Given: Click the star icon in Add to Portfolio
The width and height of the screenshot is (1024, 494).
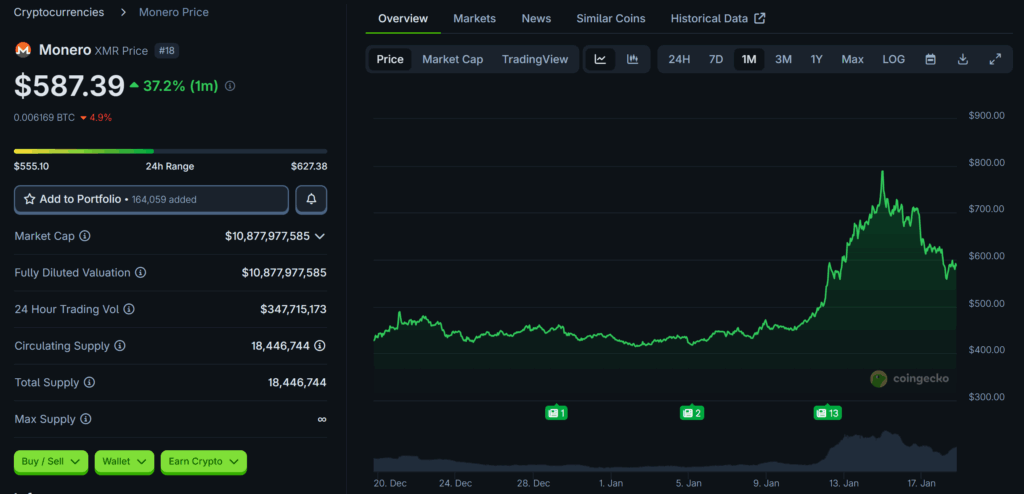Looking at the screenshot, I should click(x=29, y=199).
